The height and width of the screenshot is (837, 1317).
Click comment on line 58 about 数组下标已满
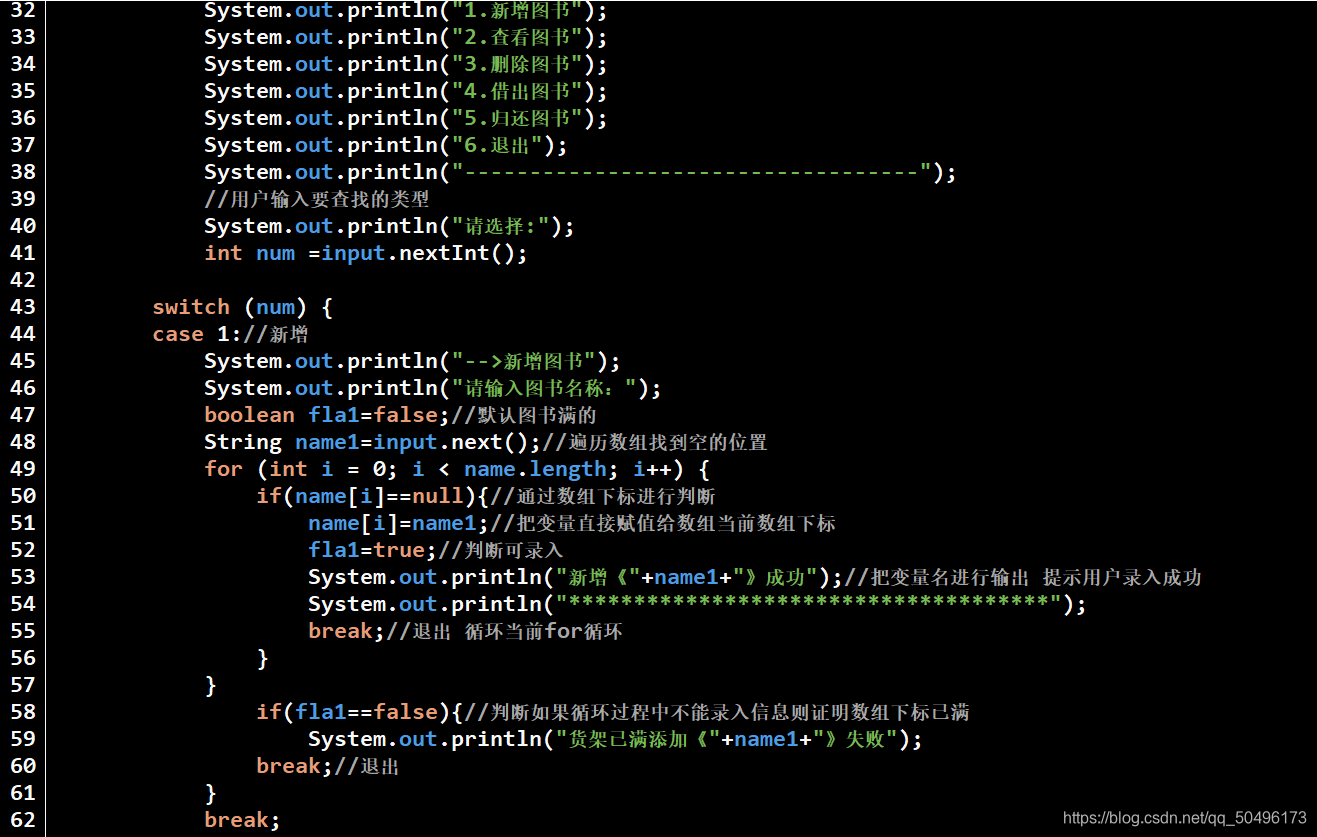click(717, 712)
